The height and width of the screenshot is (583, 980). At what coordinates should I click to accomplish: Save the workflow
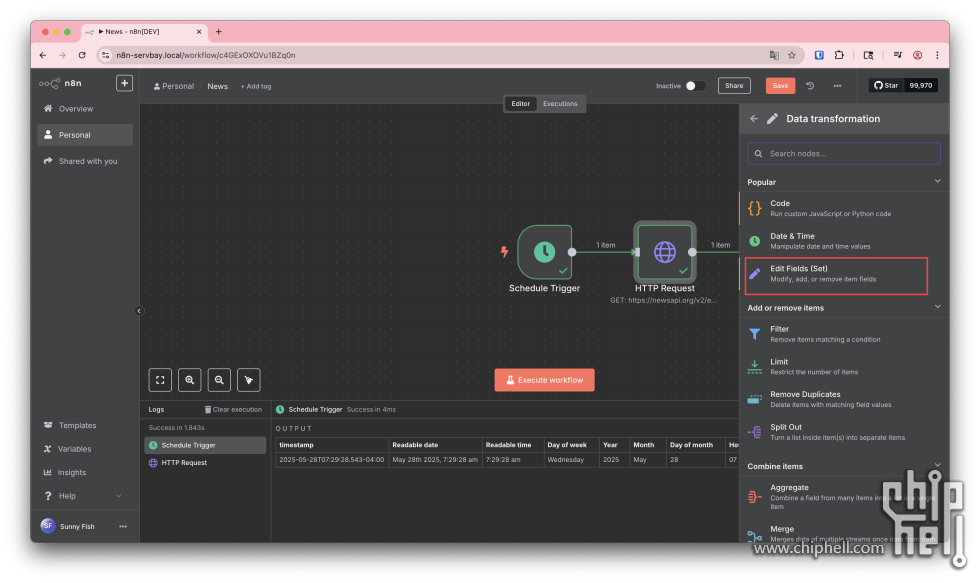click(780, 86)
